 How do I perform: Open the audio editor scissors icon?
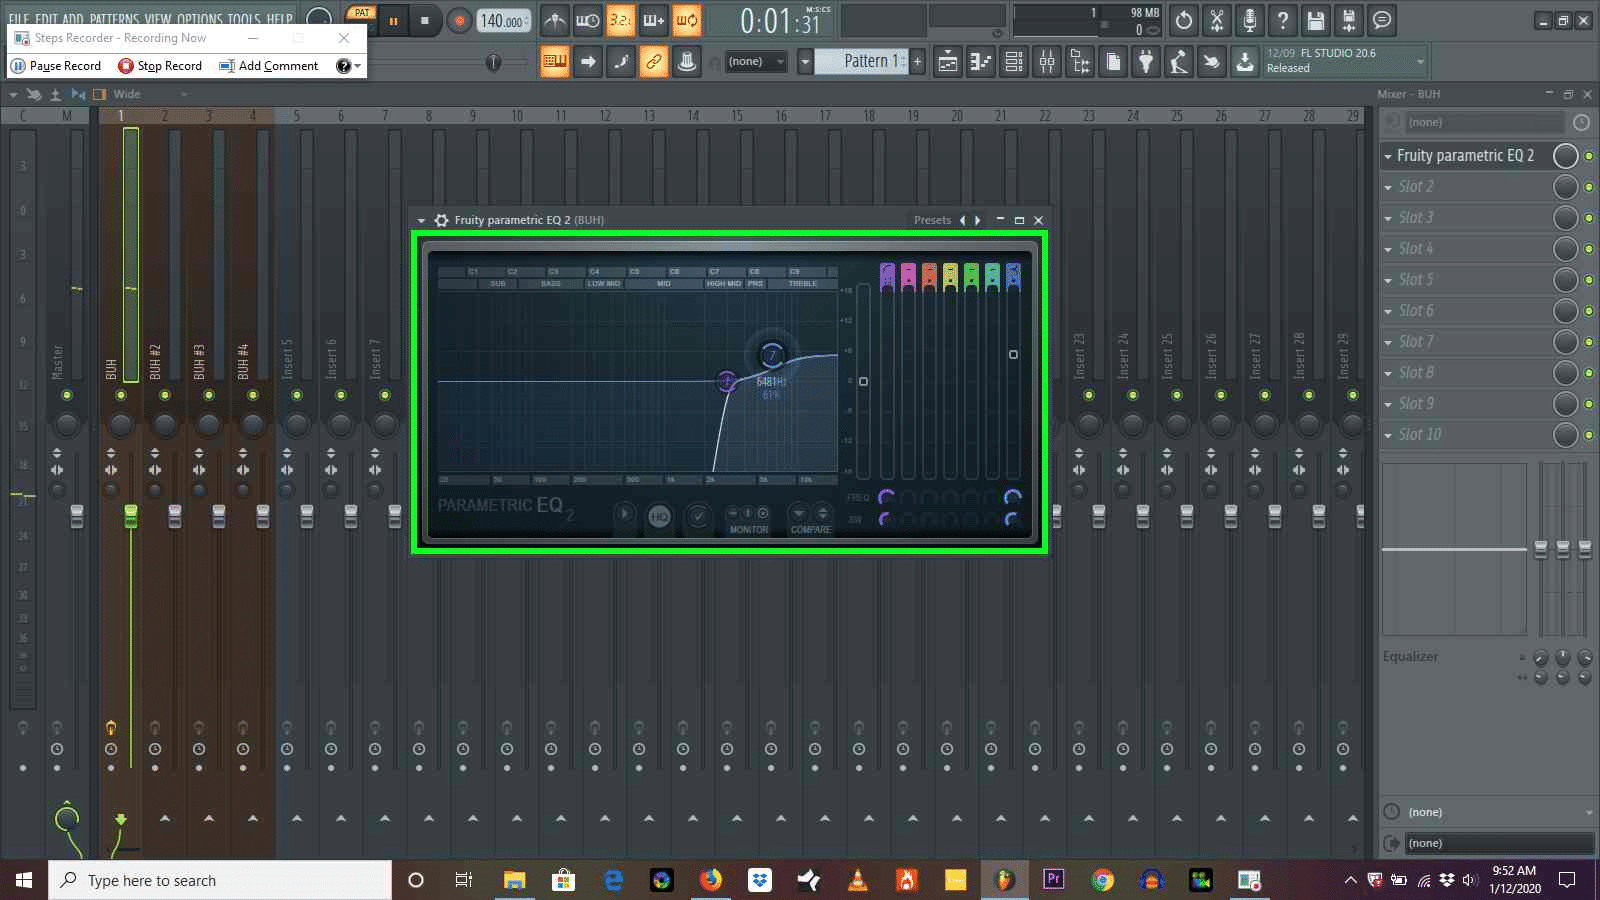tap(1217, 20)
